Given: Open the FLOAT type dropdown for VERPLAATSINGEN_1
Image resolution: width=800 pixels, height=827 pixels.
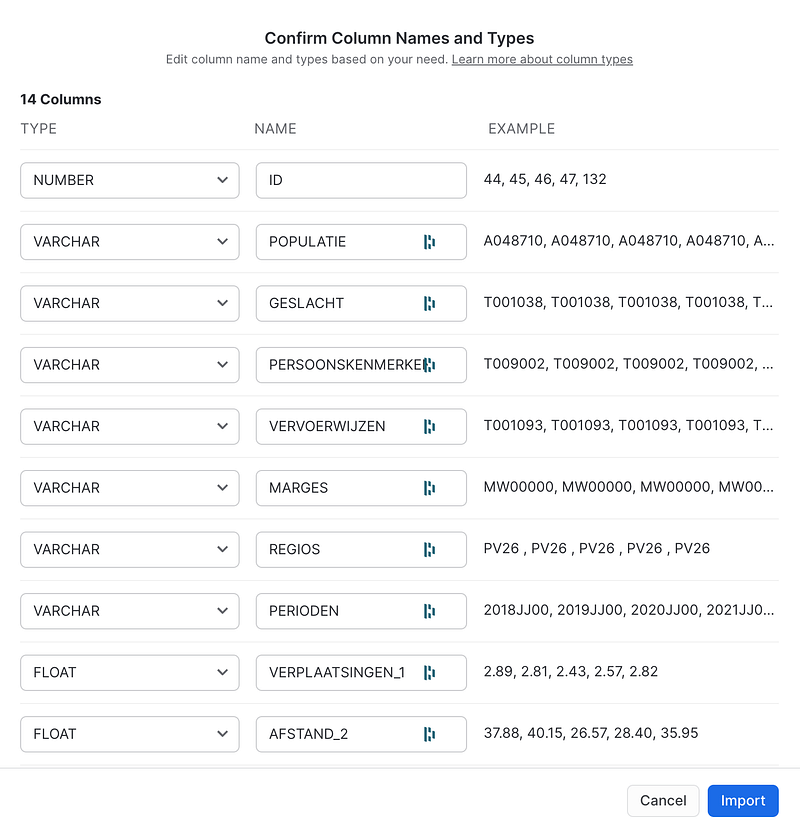Looking at the screenshot, I should point(130,672).
